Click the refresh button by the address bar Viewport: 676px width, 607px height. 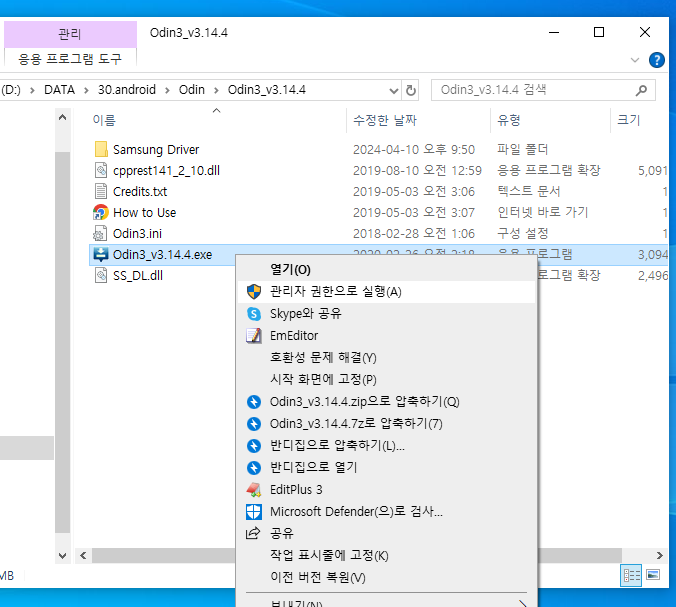411,90
